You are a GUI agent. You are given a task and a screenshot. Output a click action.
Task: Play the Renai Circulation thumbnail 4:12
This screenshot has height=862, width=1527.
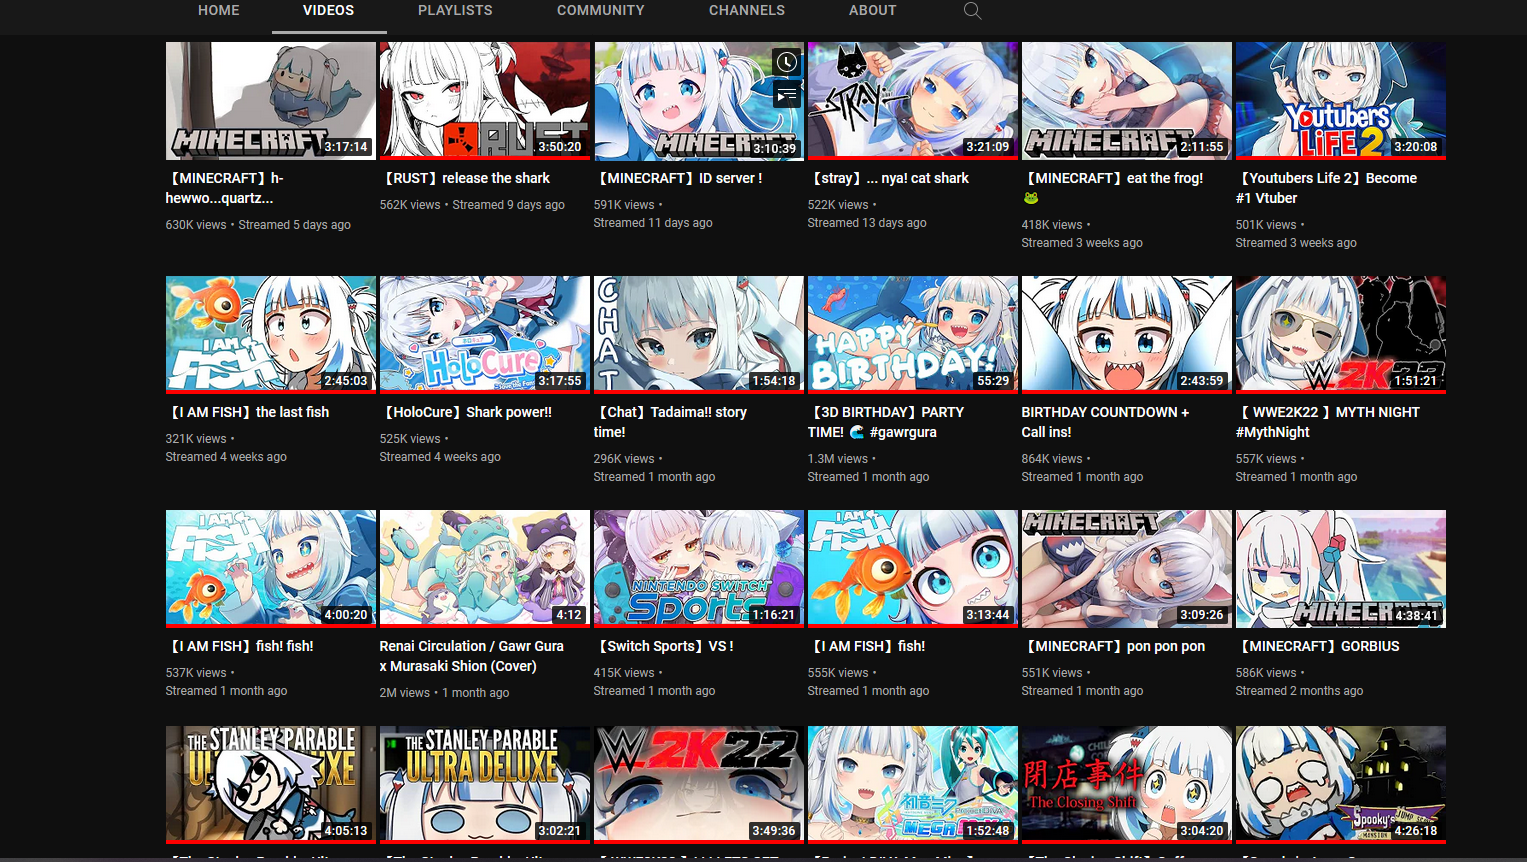485,569
